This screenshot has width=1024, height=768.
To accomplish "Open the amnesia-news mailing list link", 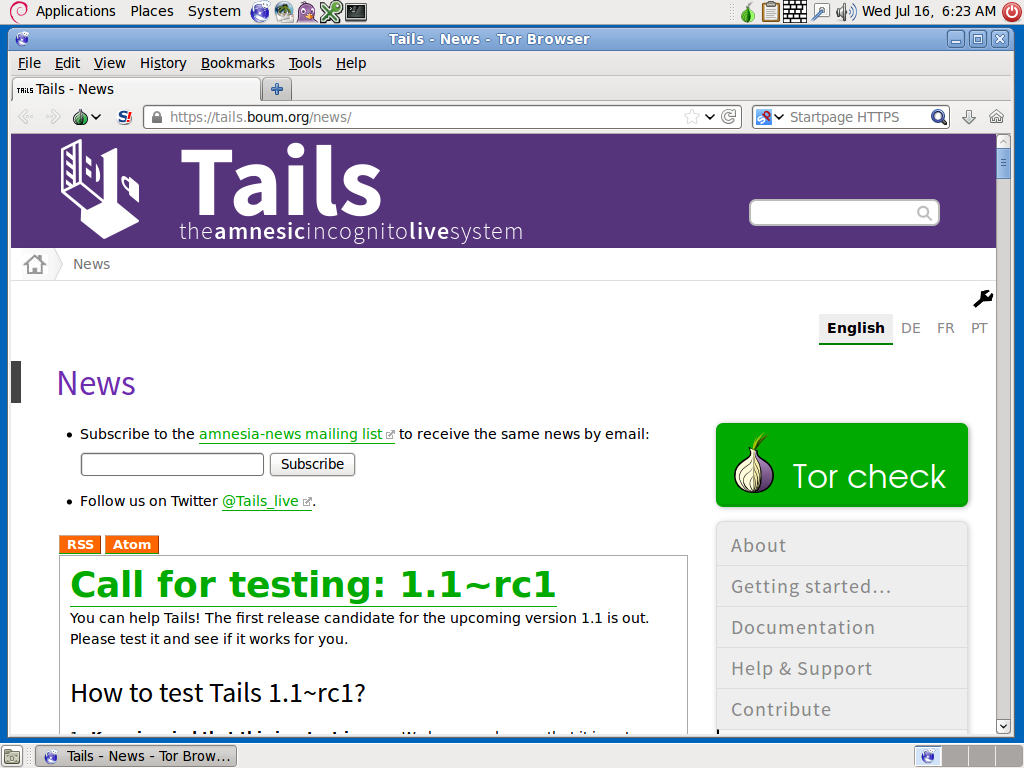I will click(x=296, y=434).
